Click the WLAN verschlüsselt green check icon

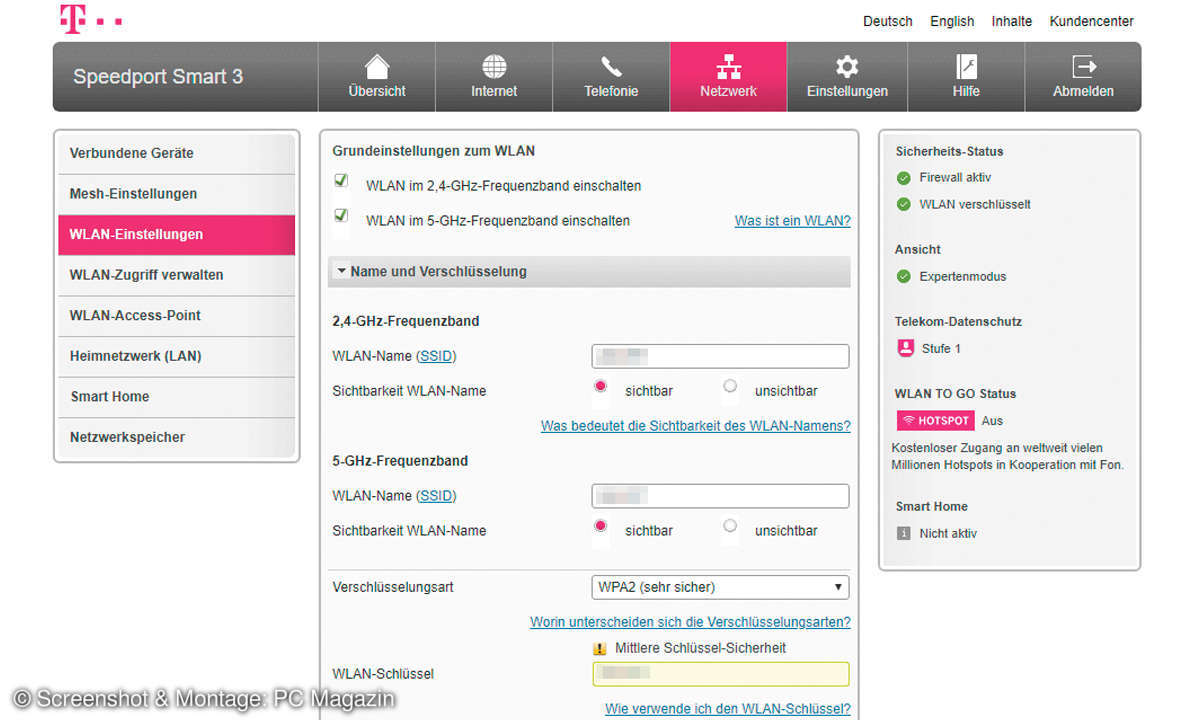click(x=904, y=204)
